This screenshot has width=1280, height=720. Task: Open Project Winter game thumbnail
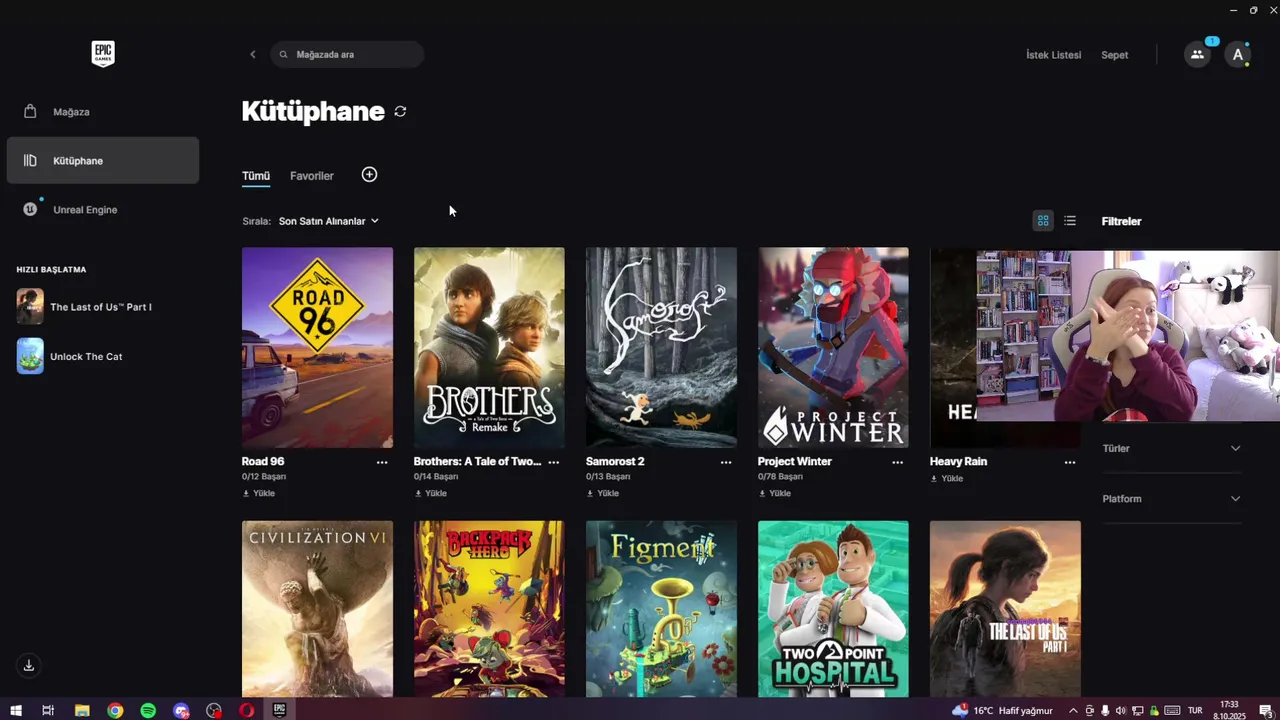[x=833, y=348]
